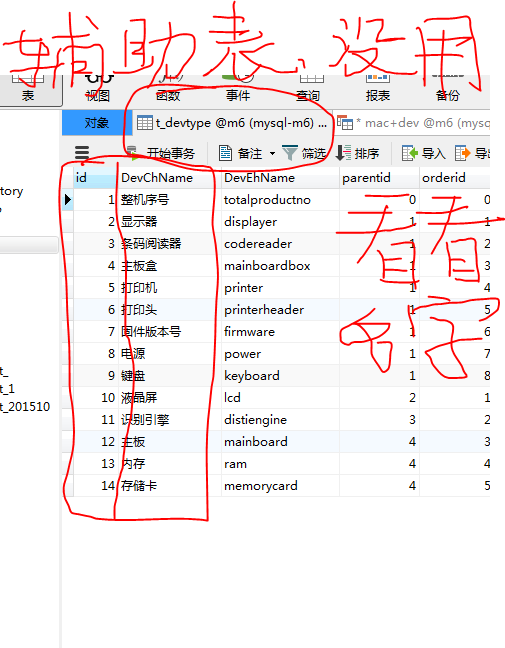Image resolution: width=505 pixels, height=648 pixels.
Task: Select cell displayer
Action: 280,222
